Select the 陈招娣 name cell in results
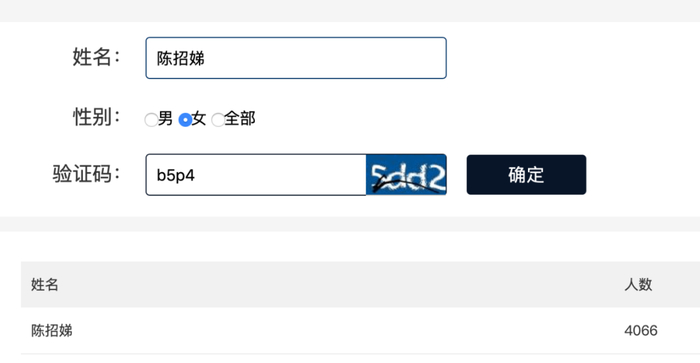 [52, 330]
